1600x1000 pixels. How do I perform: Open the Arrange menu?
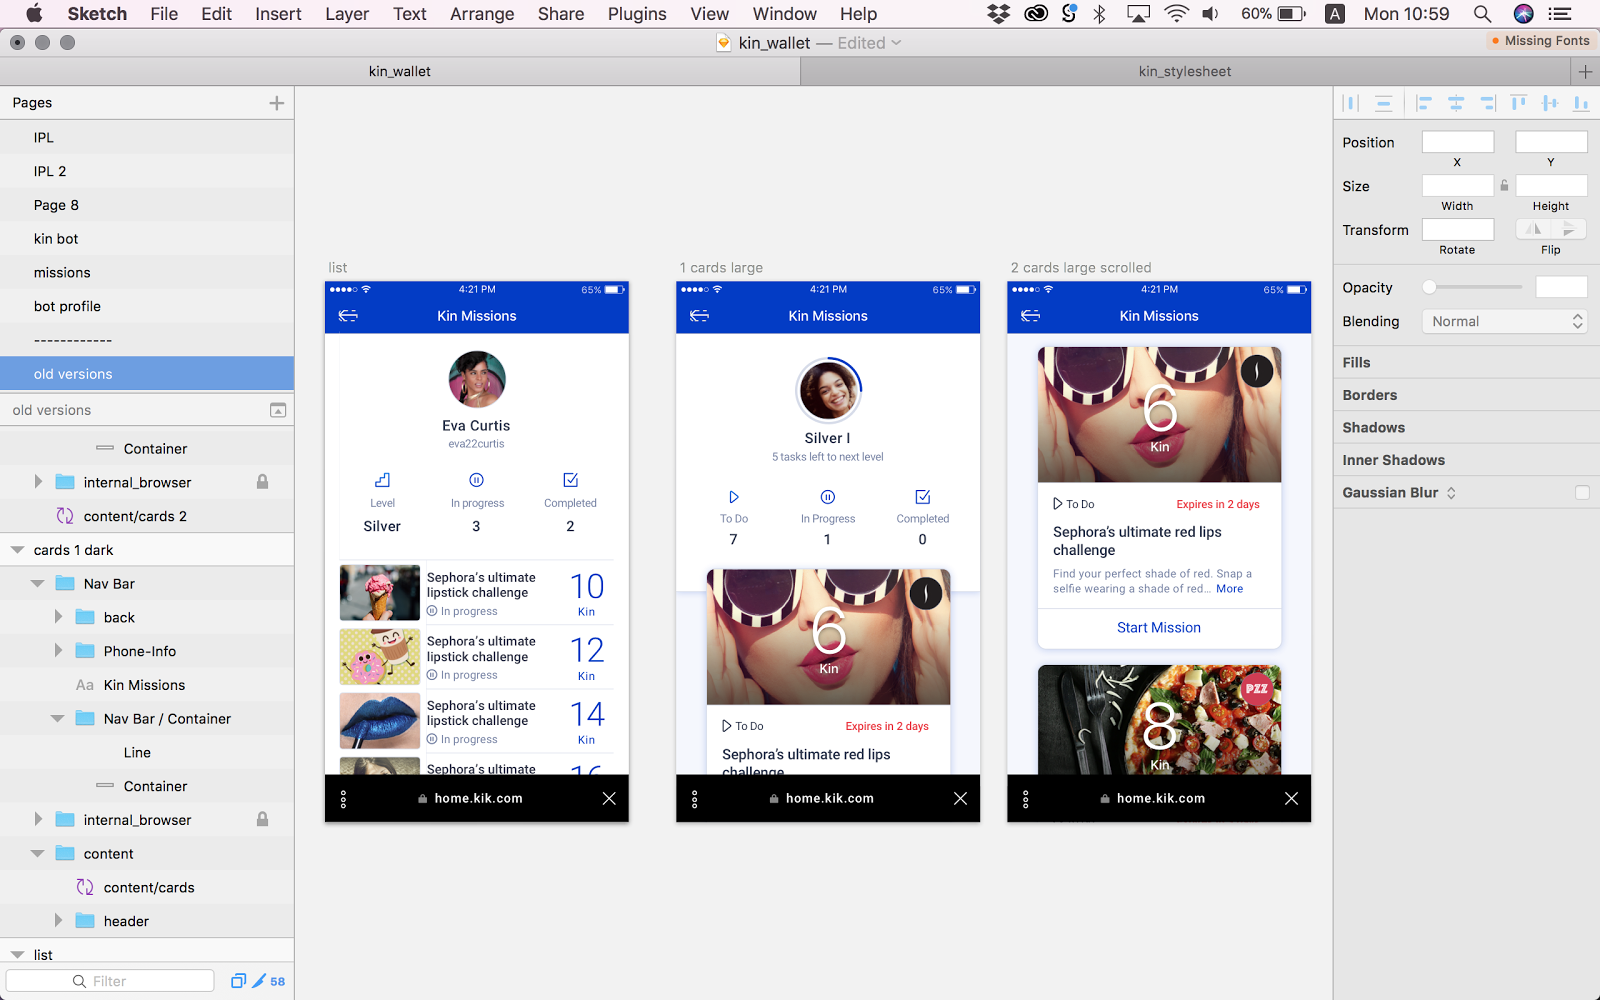coord(482,14)
